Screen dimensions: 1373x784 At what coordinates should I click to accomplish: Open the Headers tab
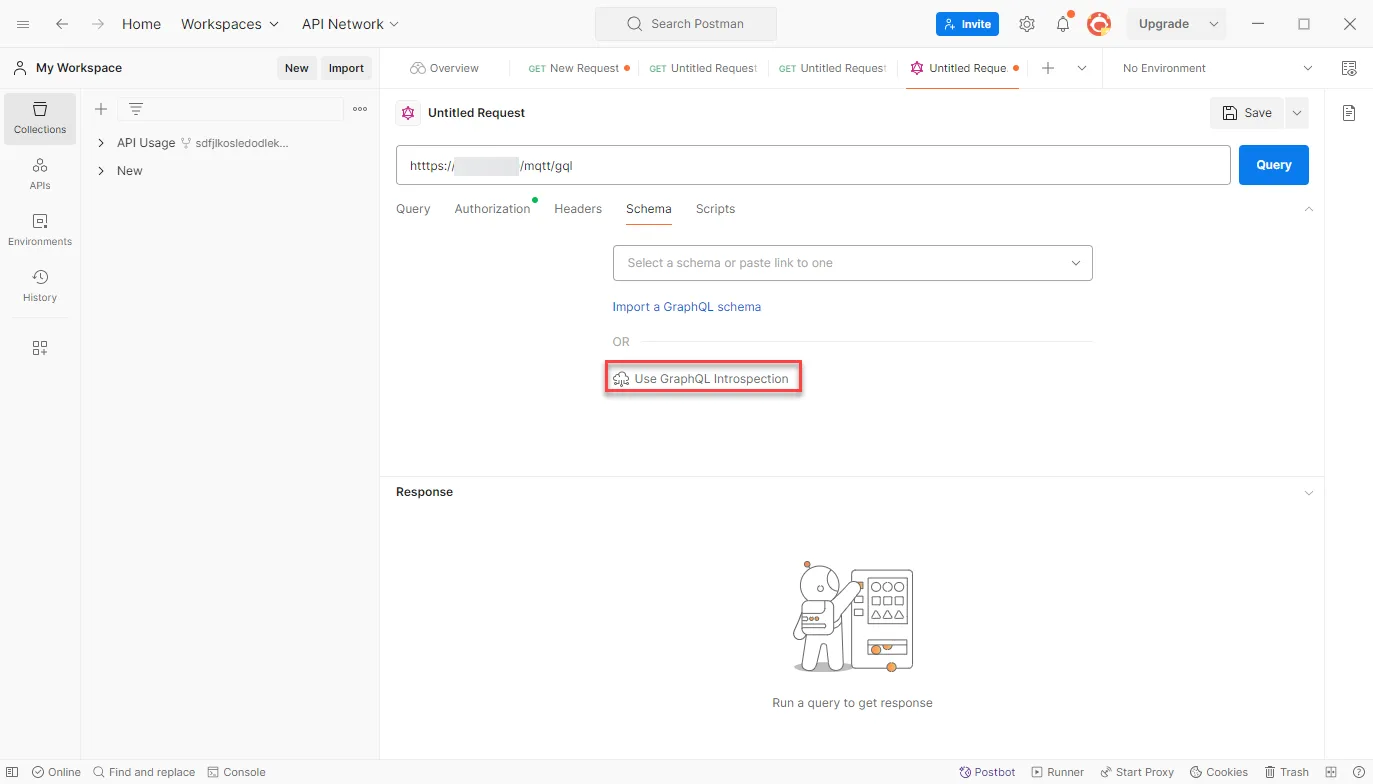578,209
